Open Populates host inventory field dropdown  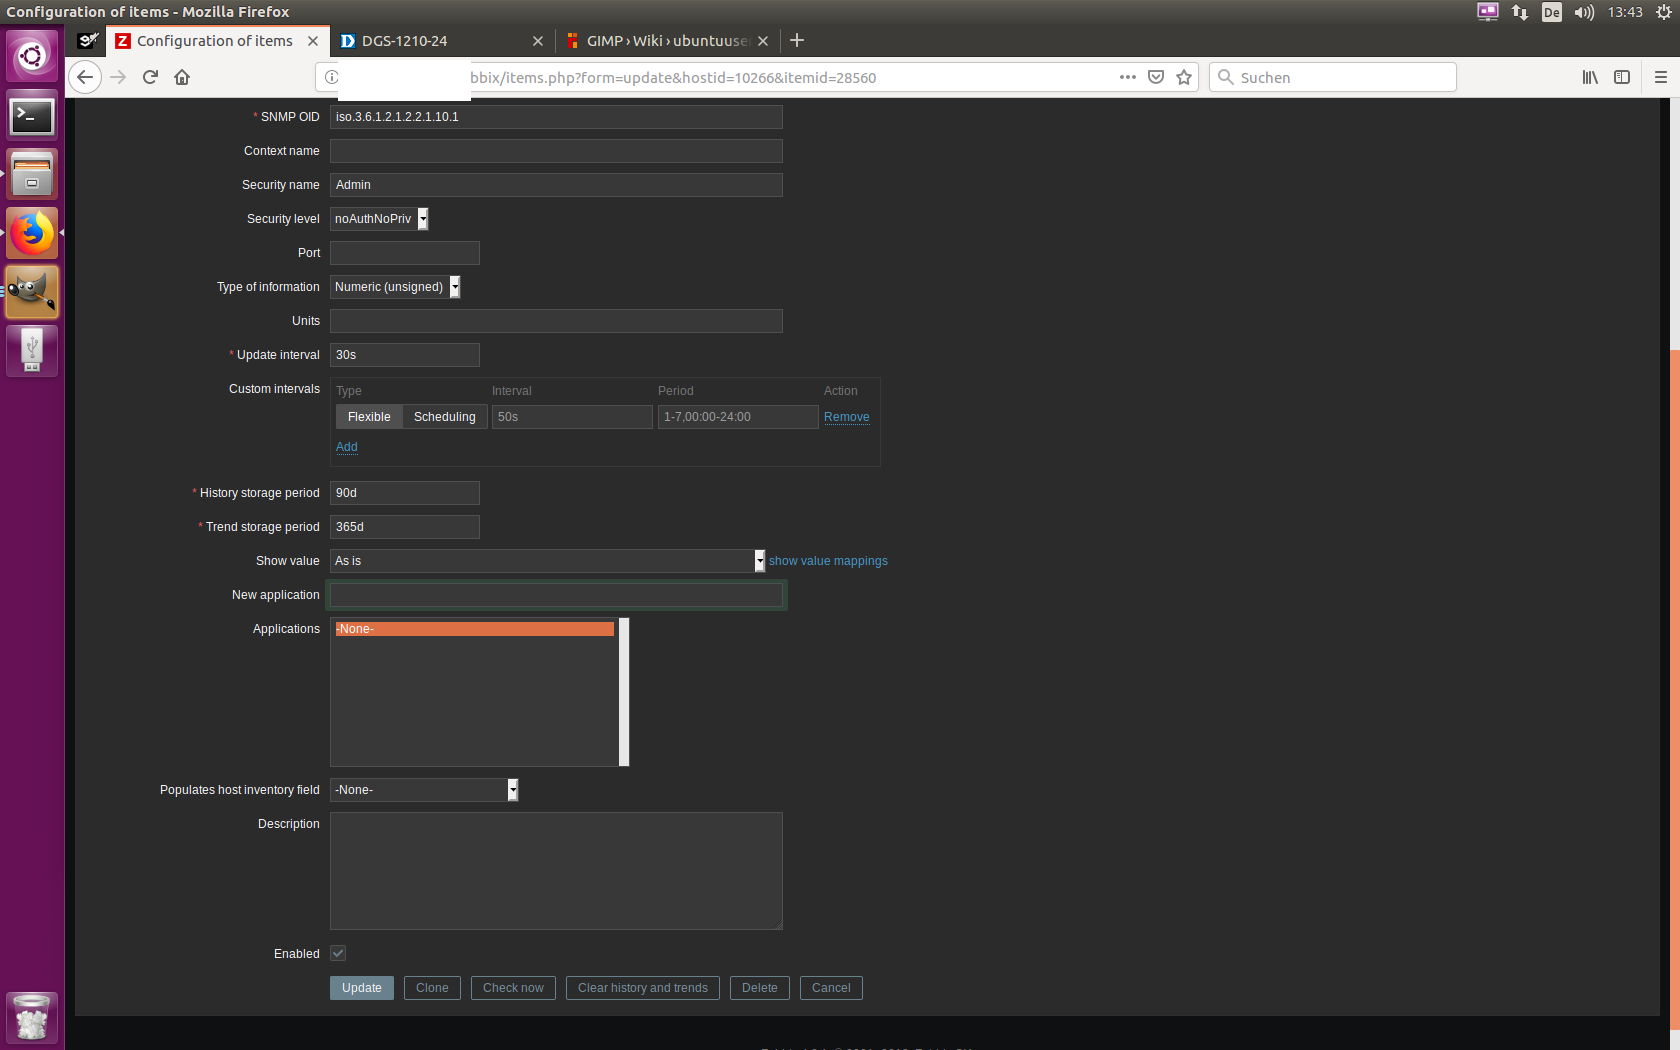(x=424, y=790)
